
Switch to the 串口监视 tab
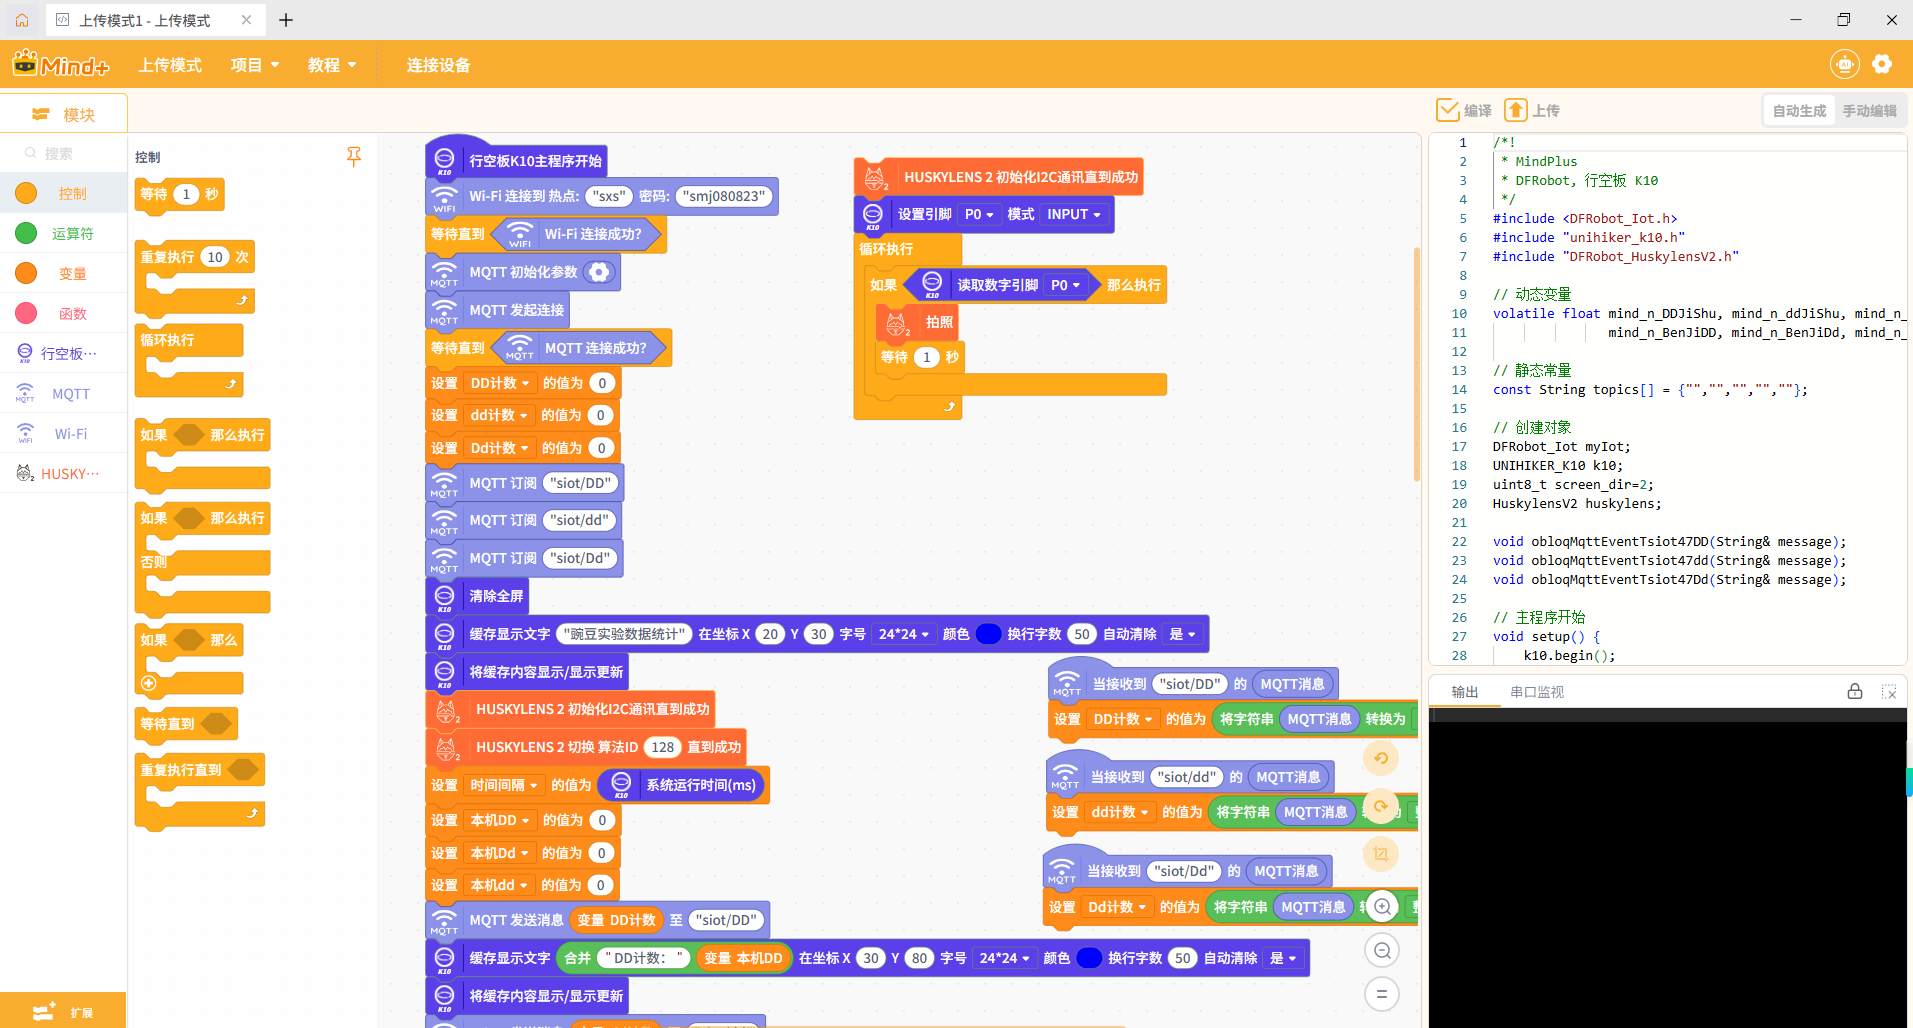(1536, 692)
